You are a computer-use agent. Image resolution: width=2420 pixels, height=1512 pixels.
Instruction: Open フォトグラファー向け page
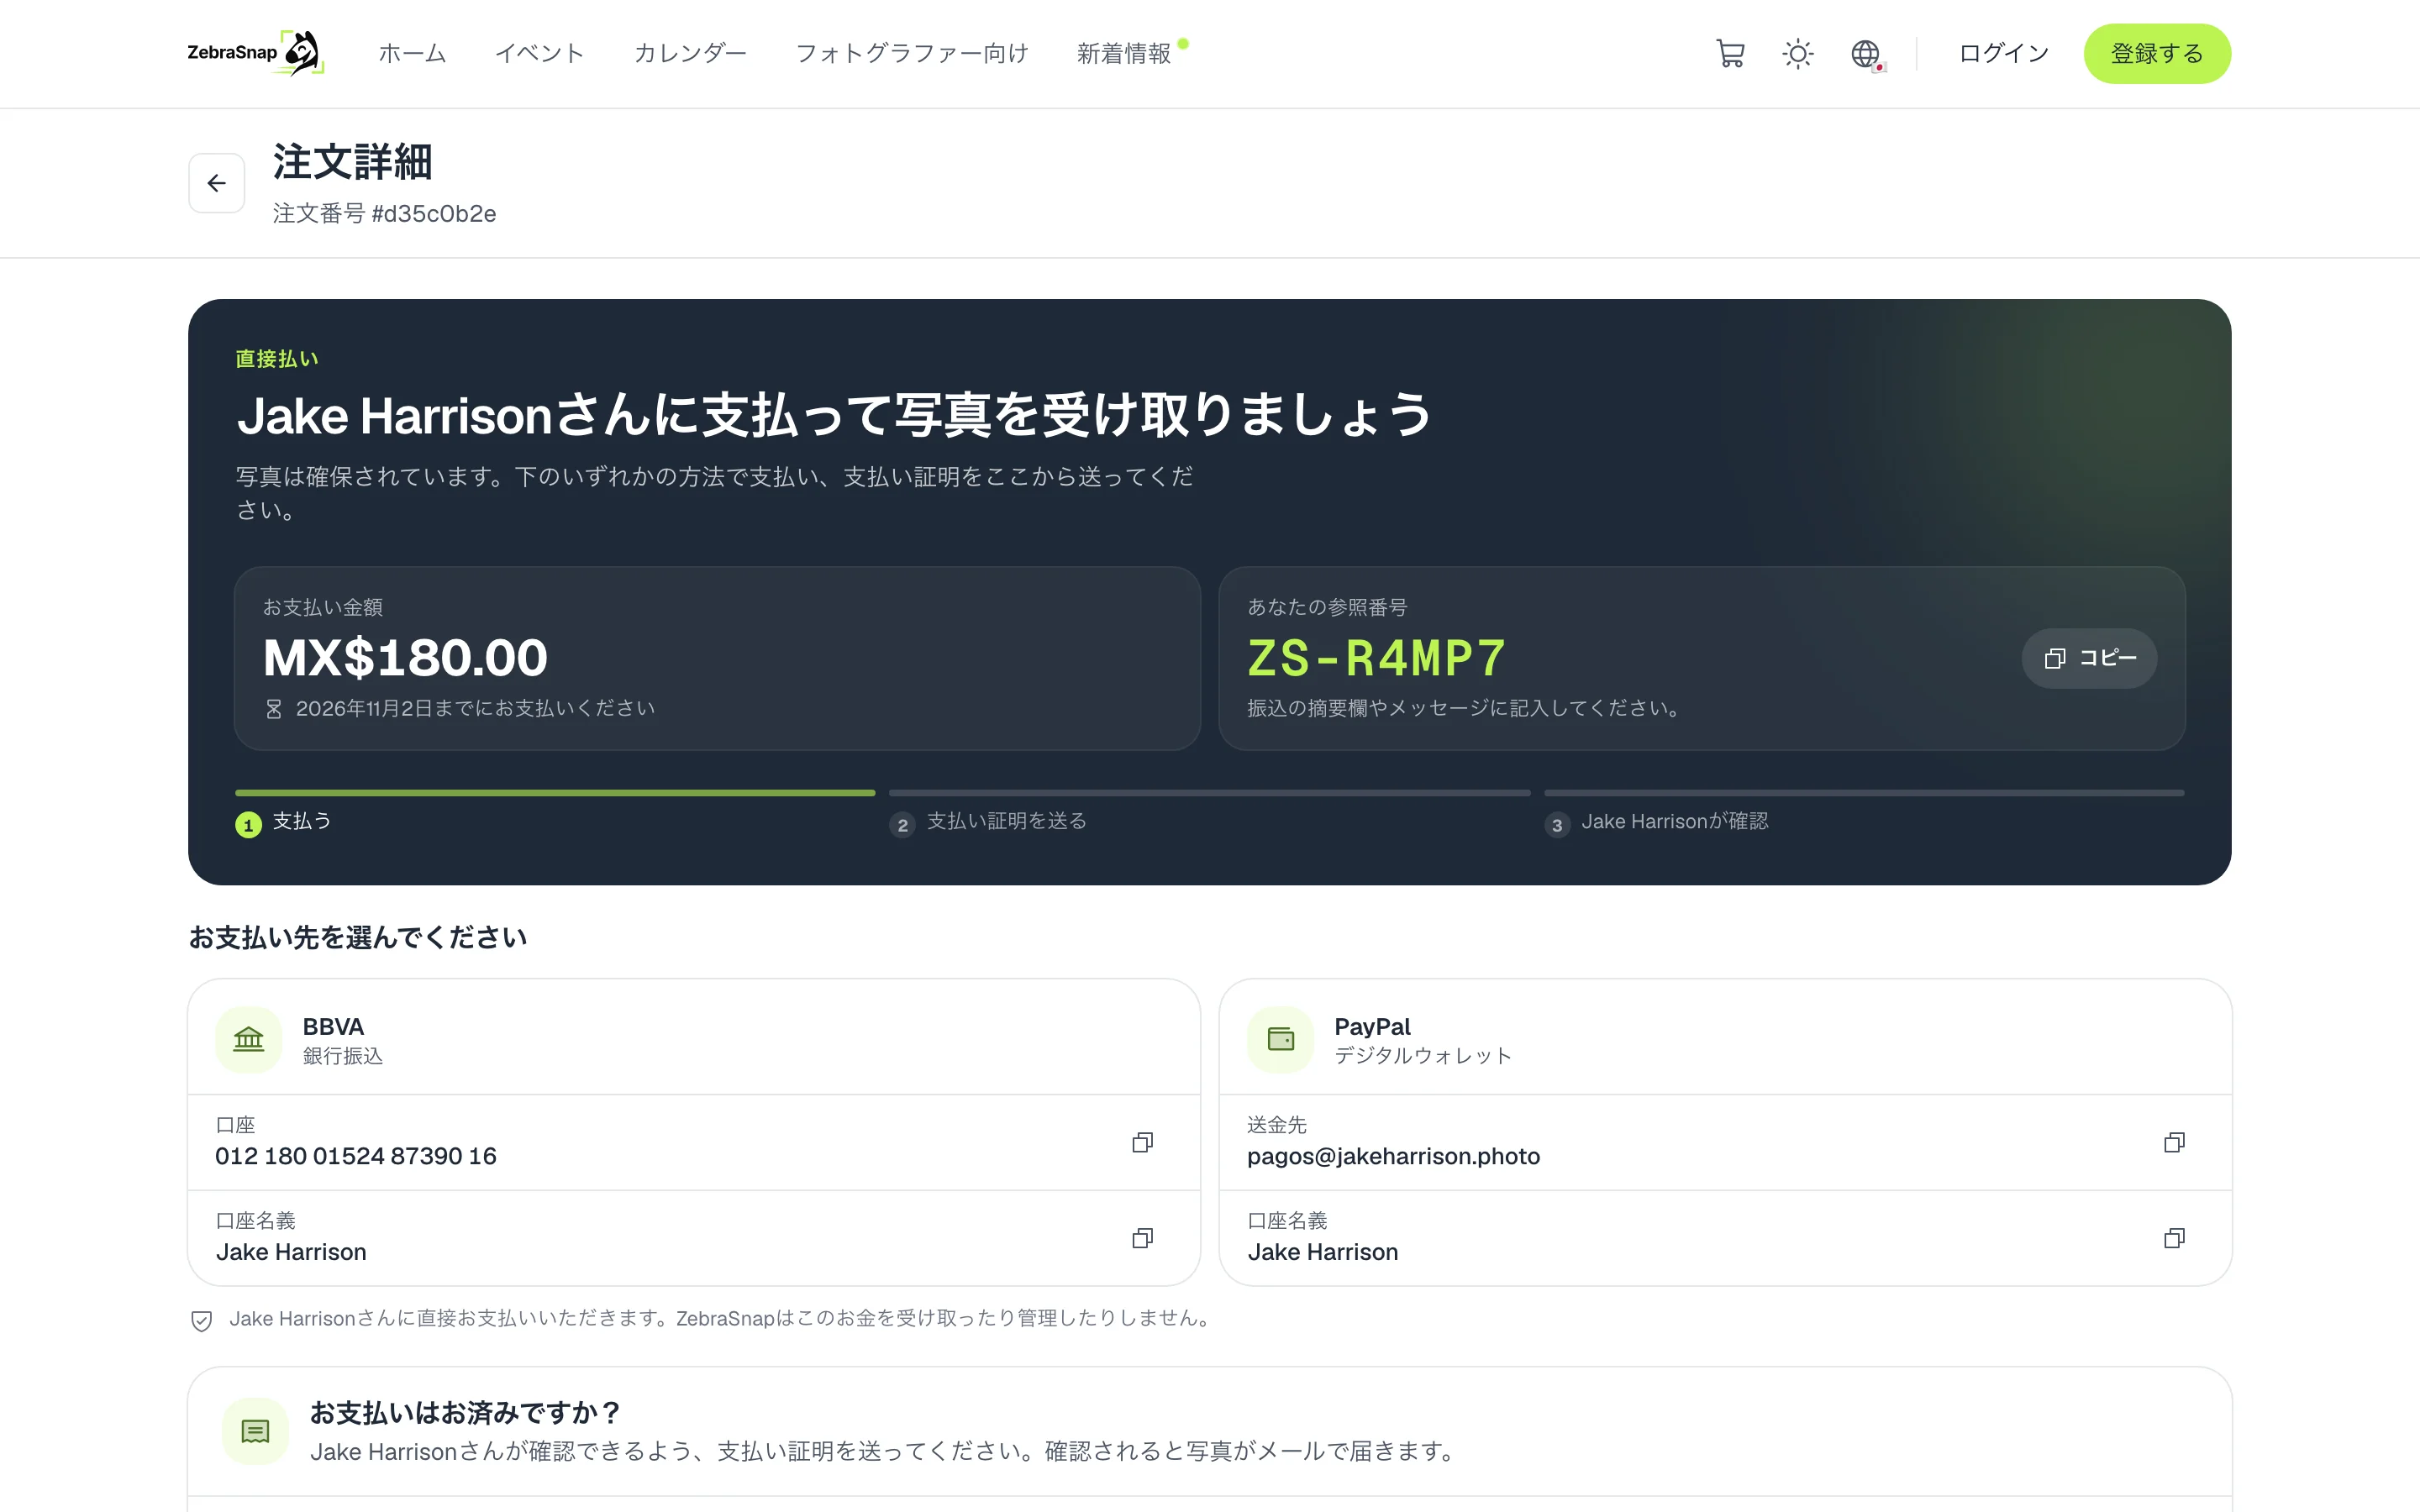pos(912,54)
